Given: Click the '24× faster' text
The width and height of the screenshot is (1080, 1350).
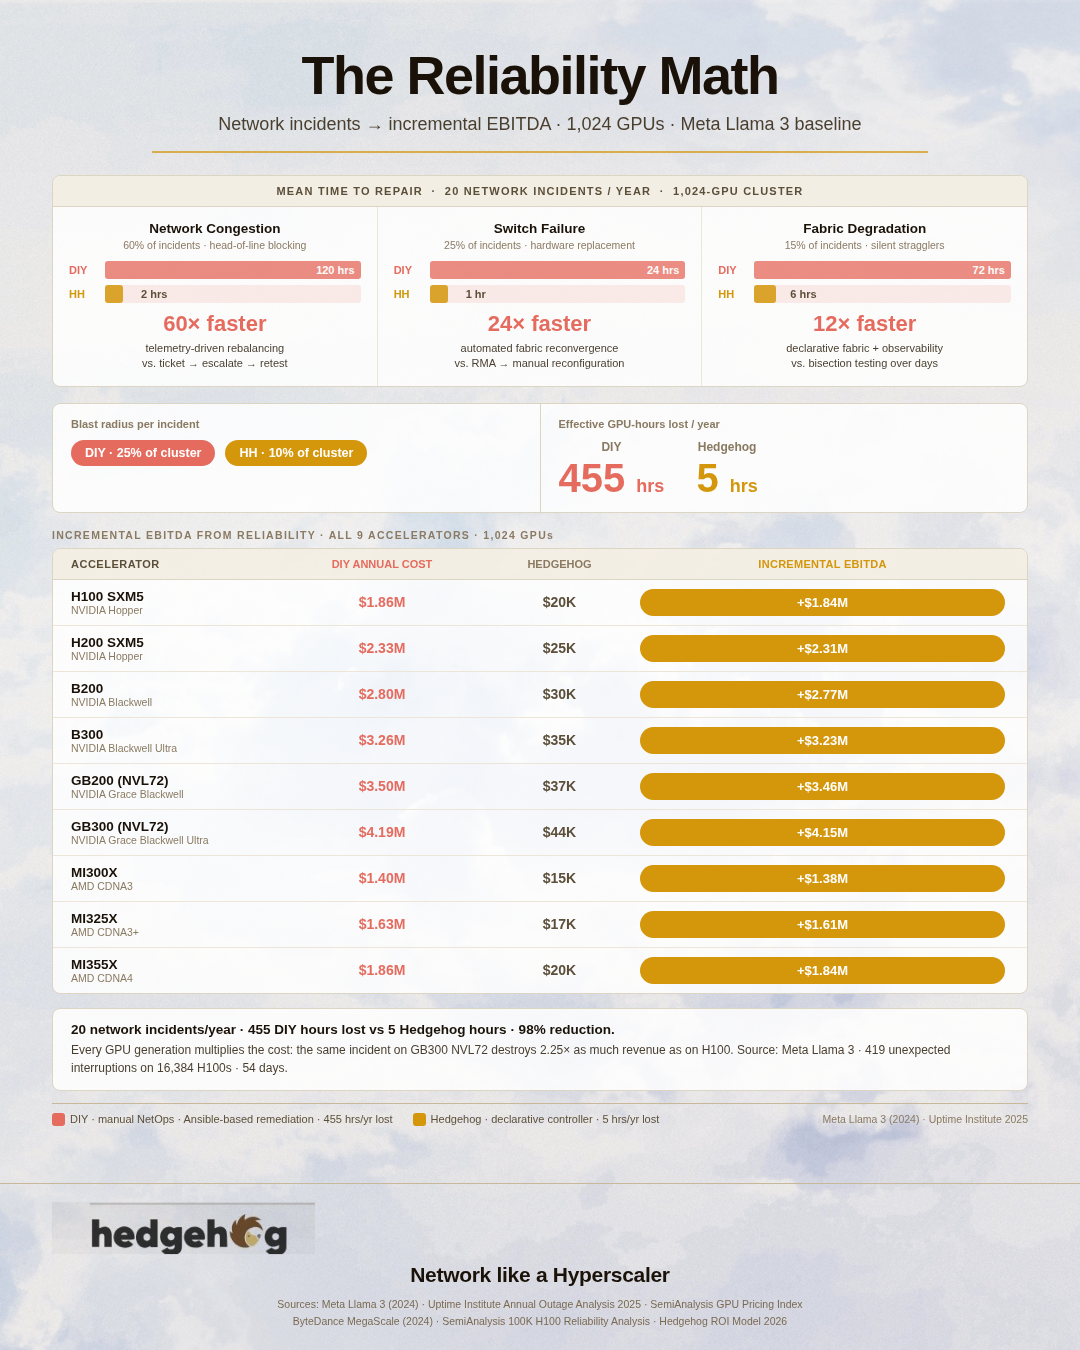Looking at the screenshot, I should tap(539, 324).
